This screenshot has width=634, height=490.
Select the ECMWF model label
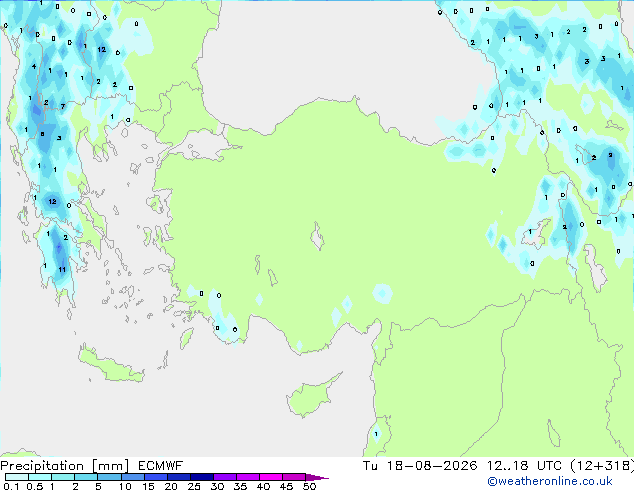pos(161,466)
